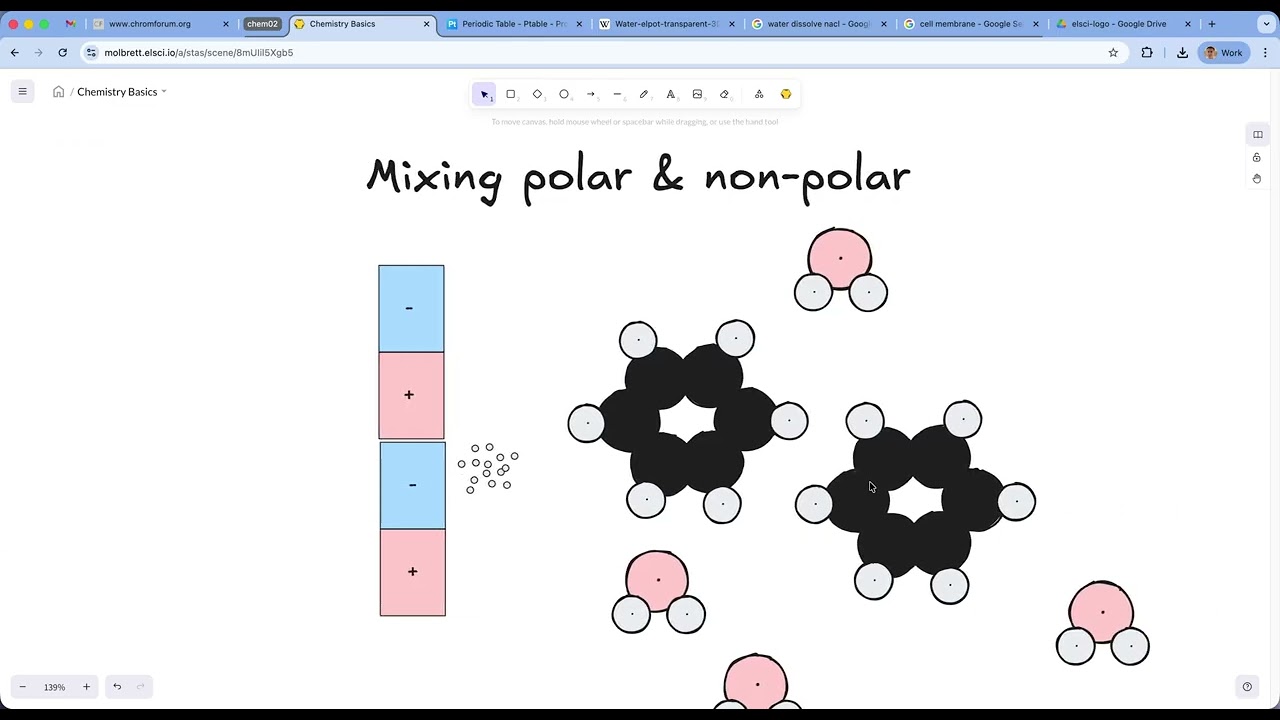
Task: Click the redo arrow button
Action: point(141,687)
